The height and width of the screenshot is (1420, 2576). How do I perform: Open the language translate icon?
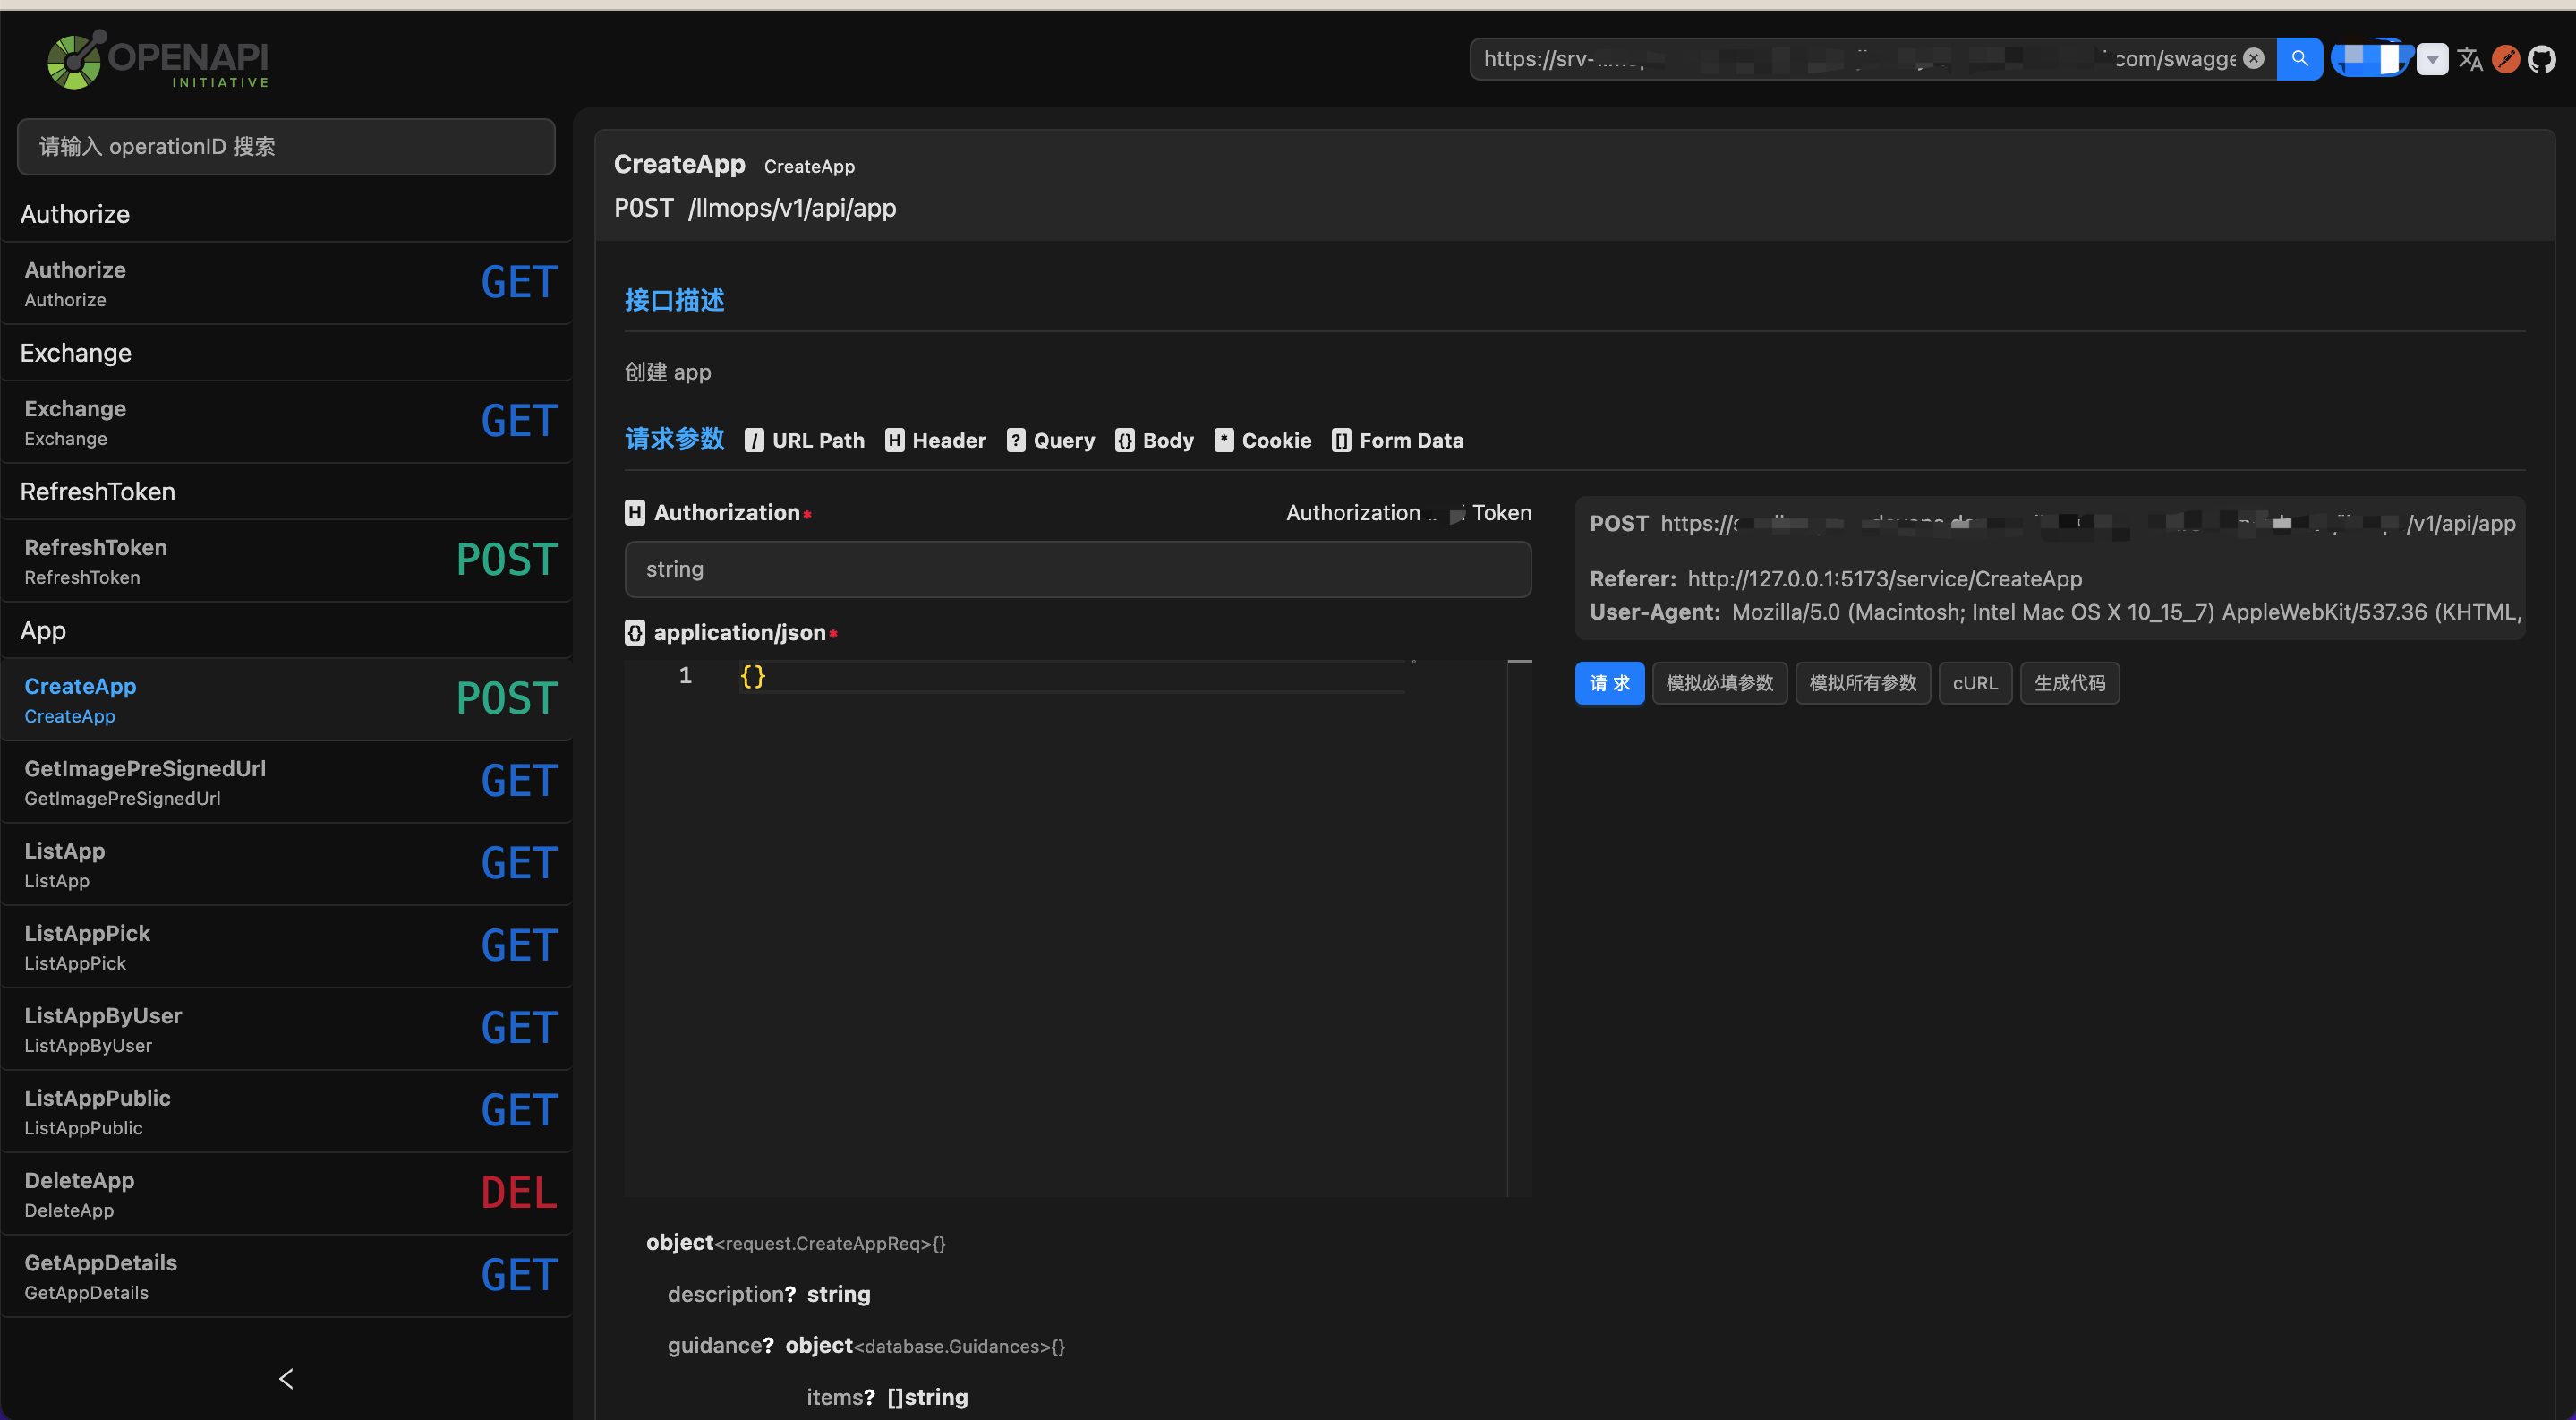point(2470,59)
